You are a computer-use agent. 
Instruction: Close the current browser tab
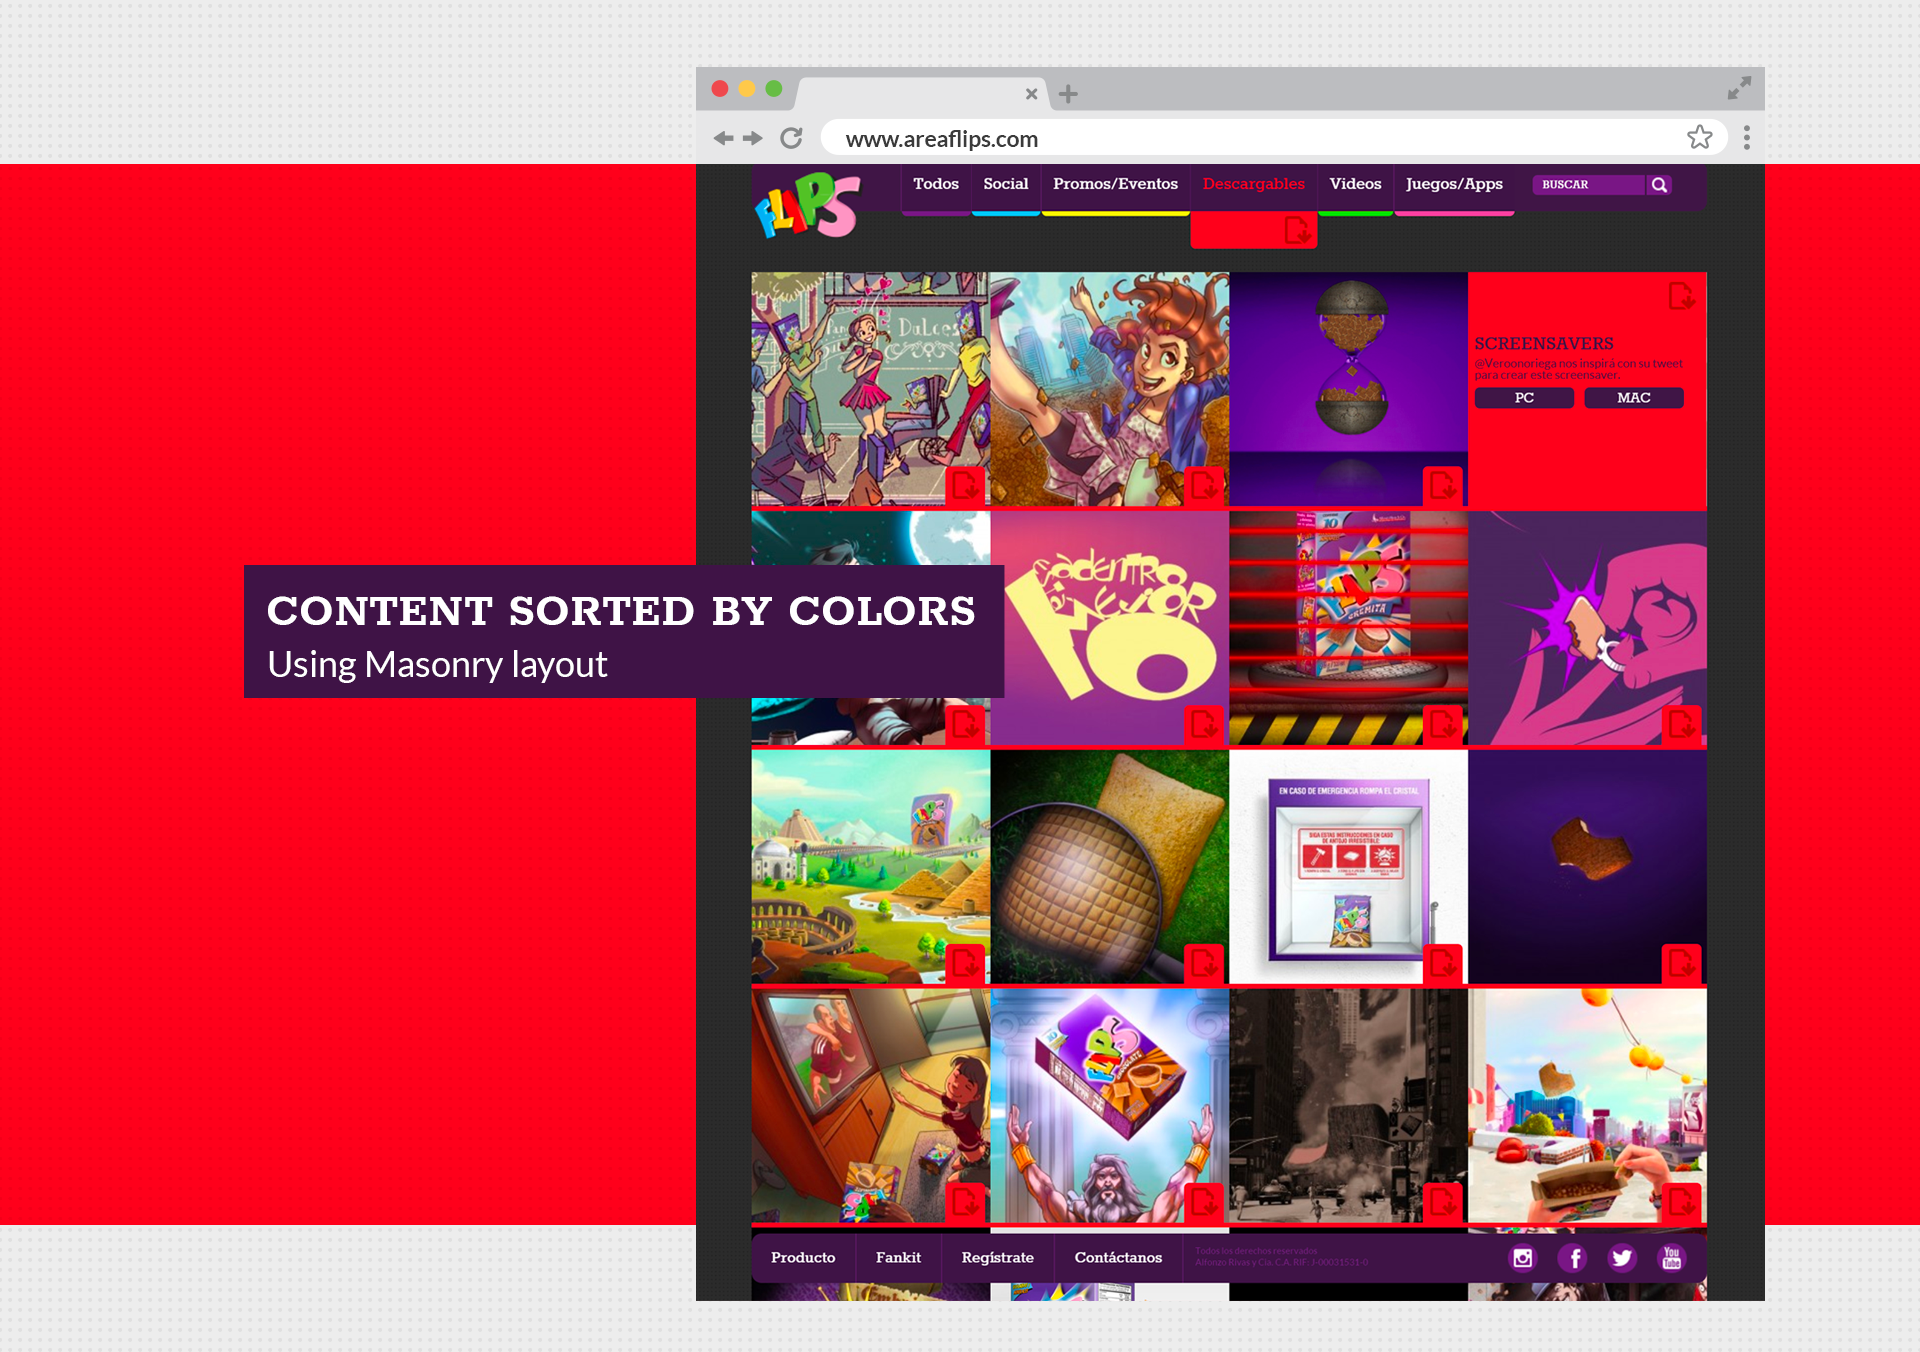pos(1031,94)
